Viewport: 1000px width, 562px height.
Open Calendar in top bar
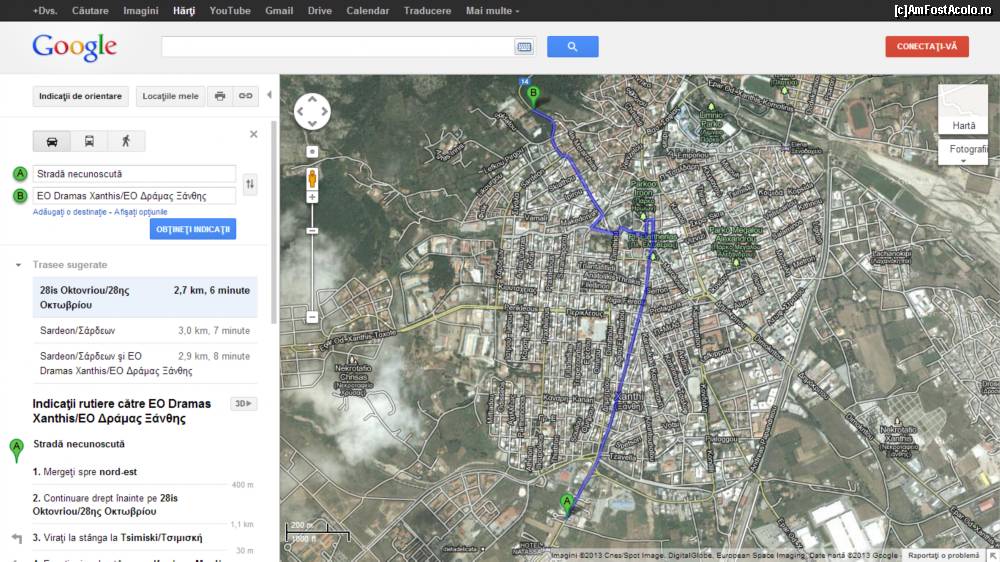(367, 11)
